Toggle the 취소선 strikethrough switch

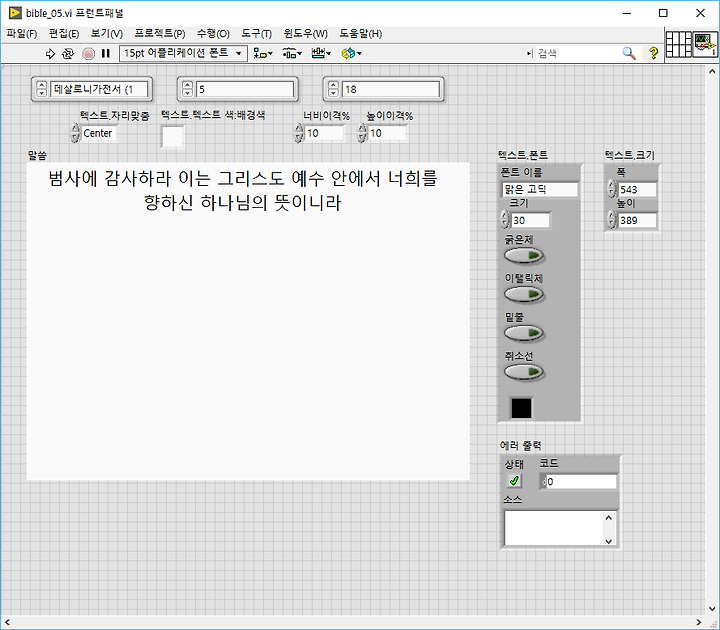point(524,371)
